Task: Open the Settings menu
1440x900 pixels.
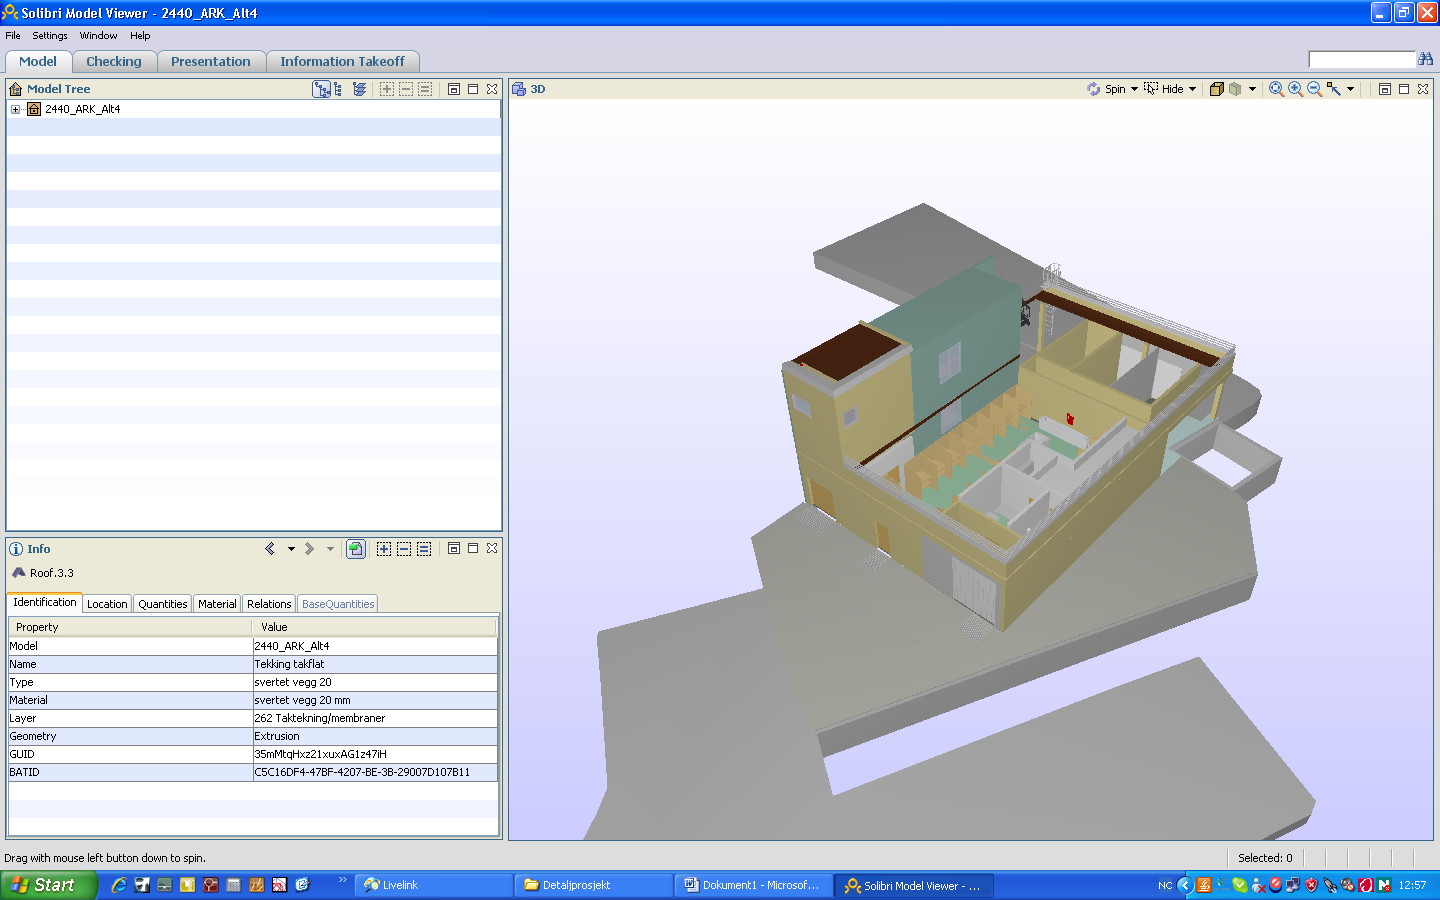Action: point(50,35)
